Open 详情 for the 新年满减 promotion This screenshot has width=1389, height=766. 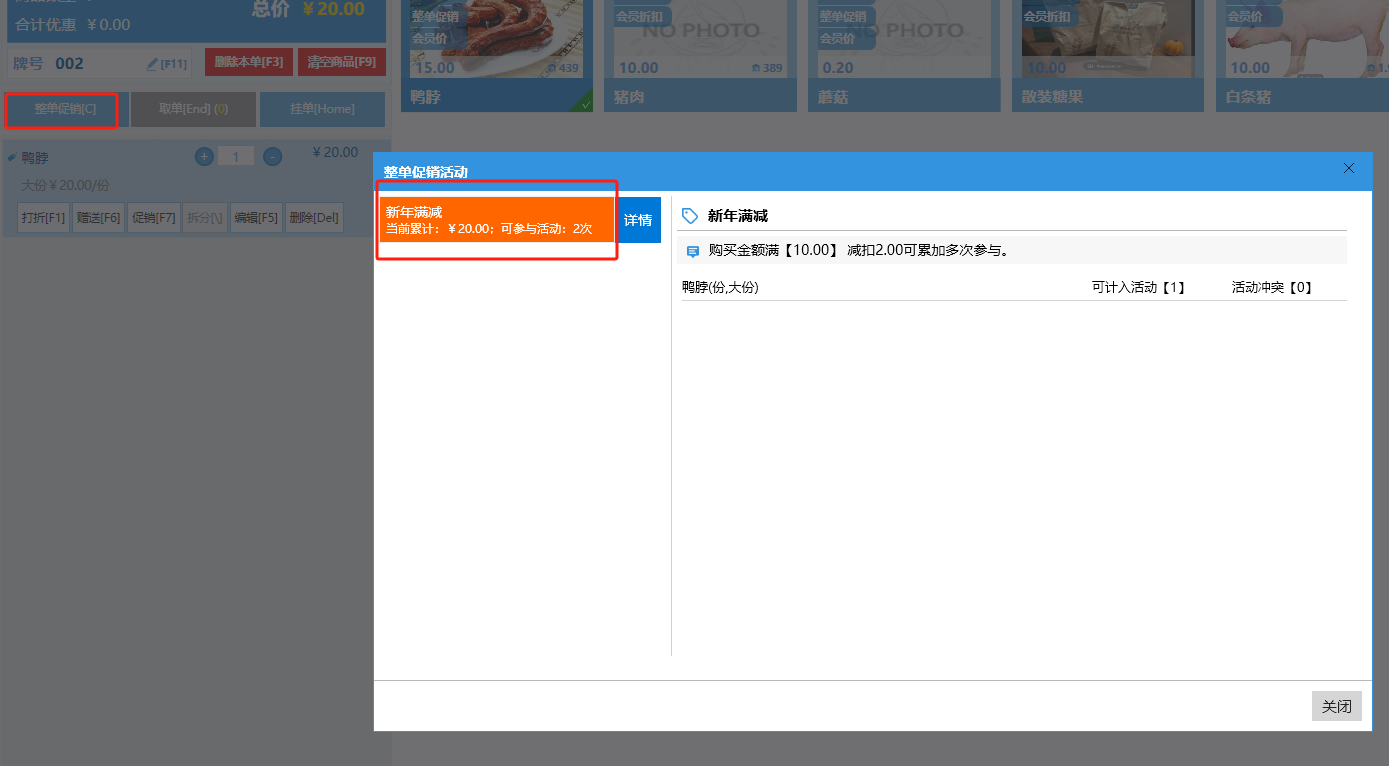click(638, 220)
